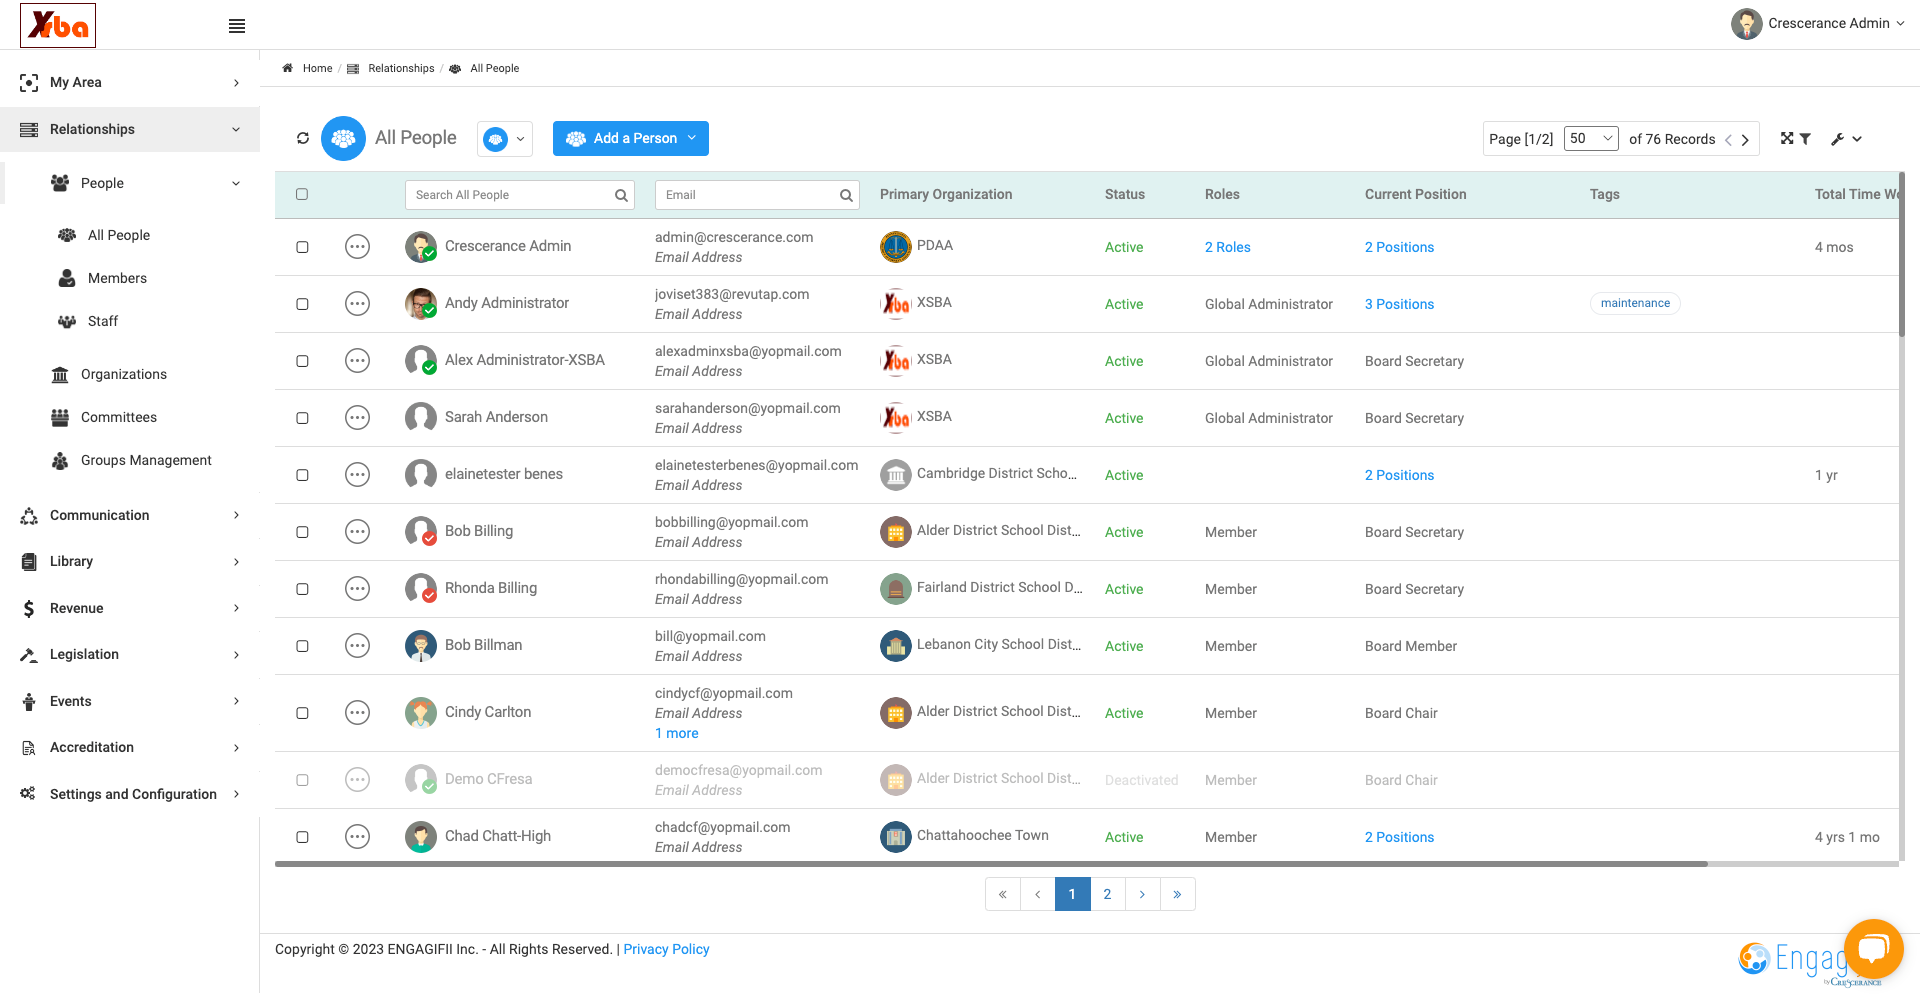Click the Email search magnifier icon
The width and height of the screenshot is (1920, 995).
(x=846, y=196)
